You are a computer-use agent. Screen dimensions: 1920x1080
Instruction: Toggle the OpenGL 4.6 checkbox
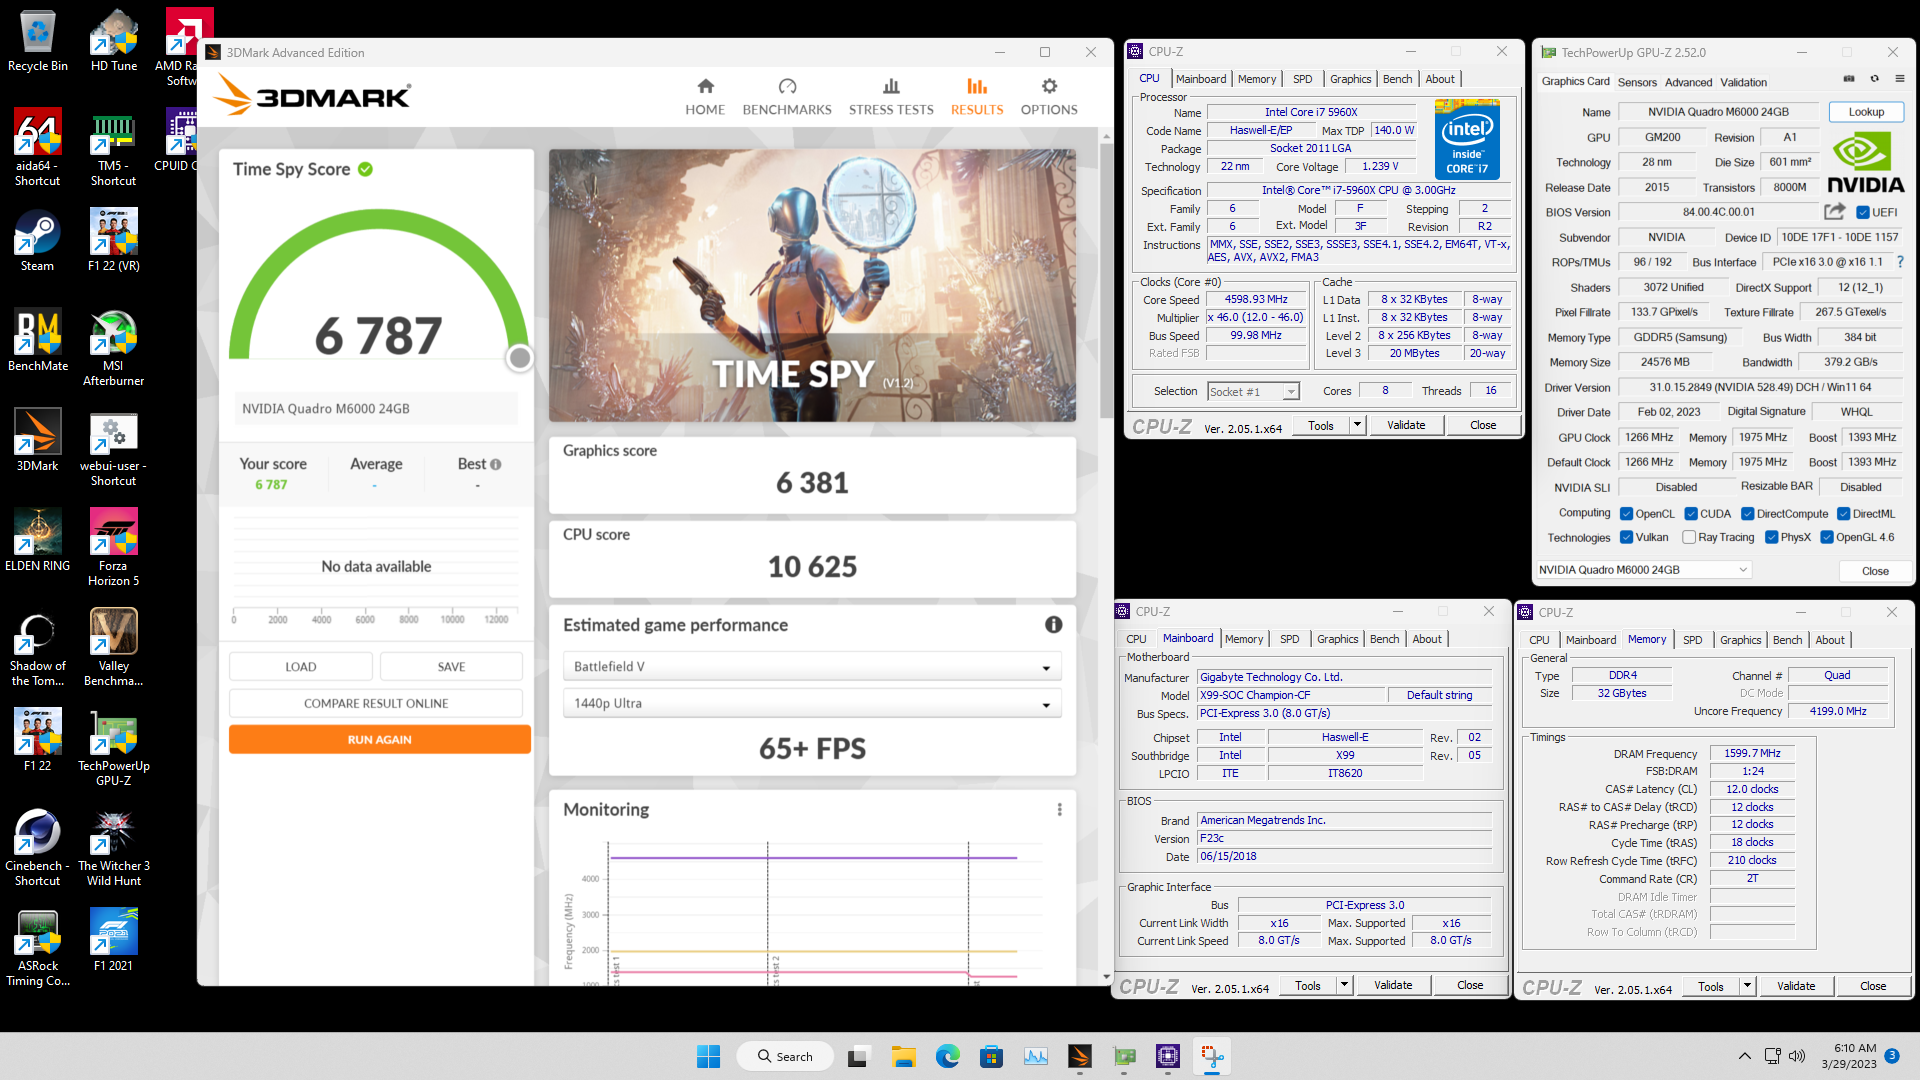click(x=1827, y=537)
